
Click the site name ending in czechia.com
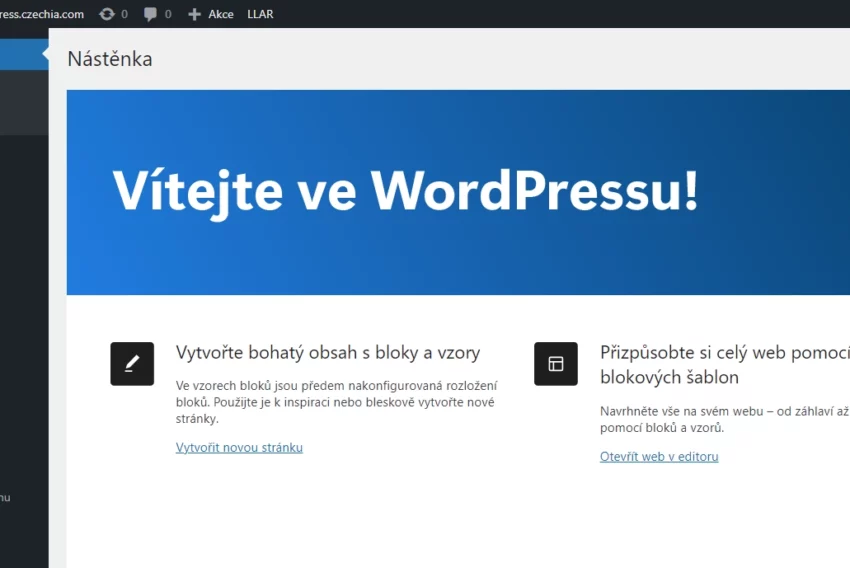point(42,14)
